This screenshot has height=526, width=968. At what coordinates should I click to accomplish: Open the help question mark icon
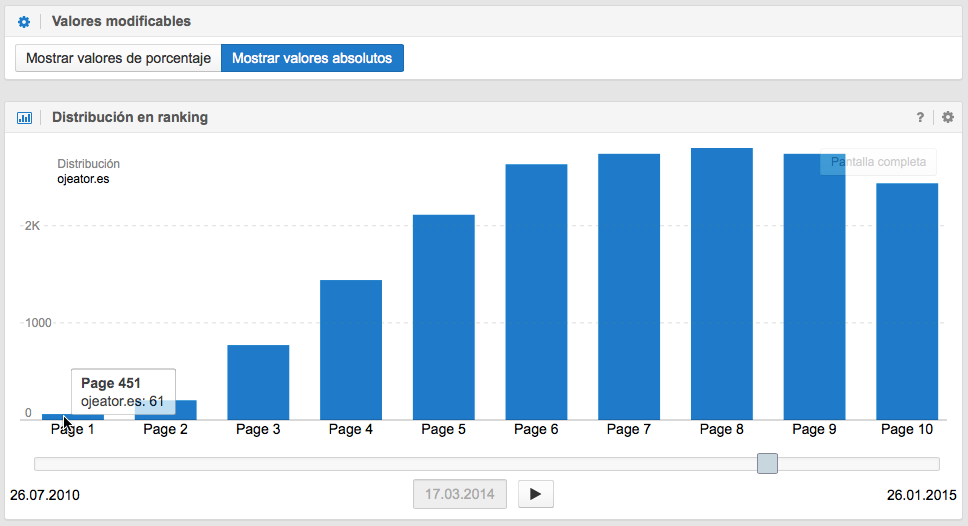coord(920,117)
